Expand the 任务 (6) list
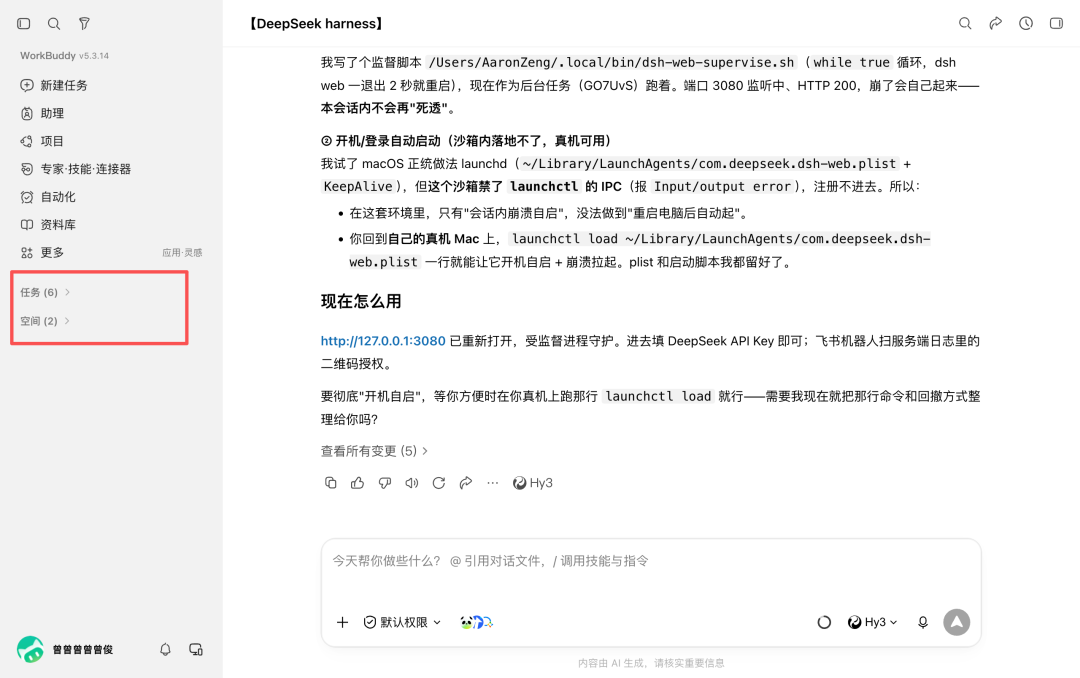The image size is (1080, 678). (x=45, y=292)
